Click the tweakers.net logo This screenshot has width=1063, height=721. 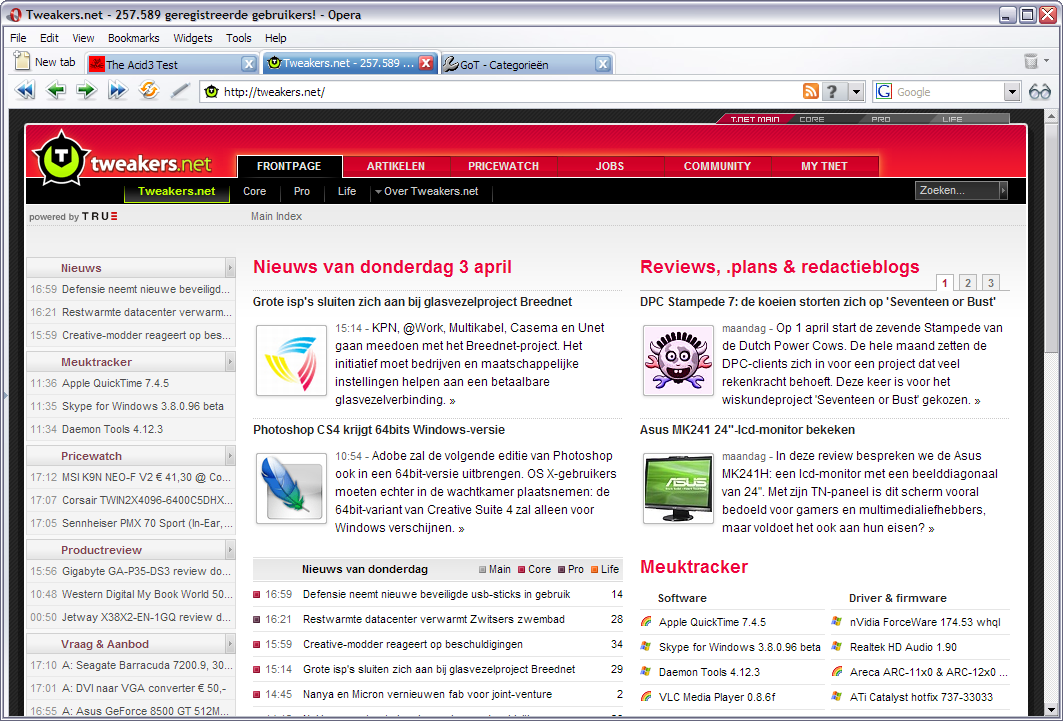pyautogui.click(x=123, y=160)
